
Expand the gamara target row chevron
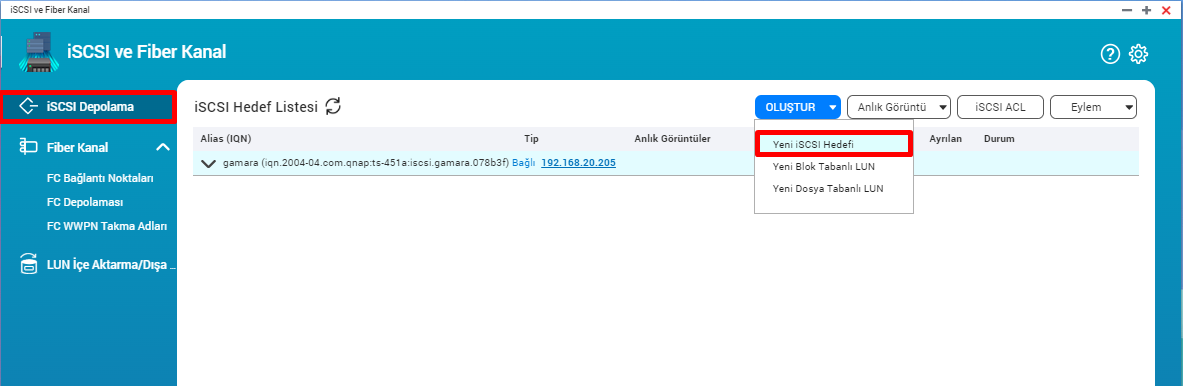click(209, 164)
